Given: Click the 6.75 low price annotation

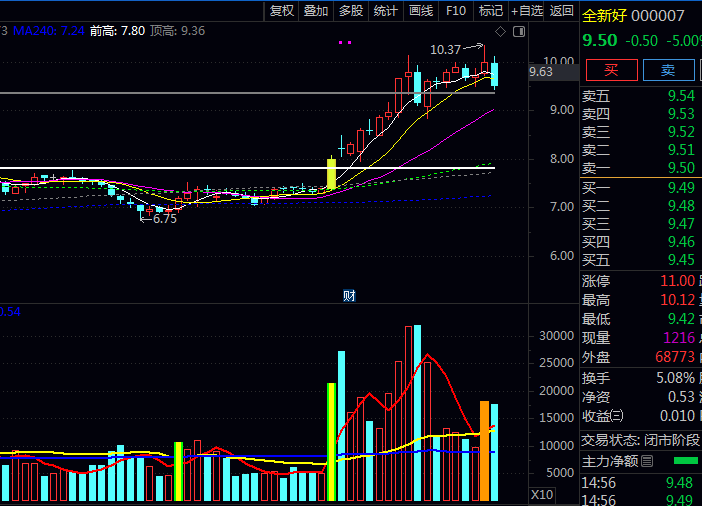Looking at the screenshot, I should 163,218.
